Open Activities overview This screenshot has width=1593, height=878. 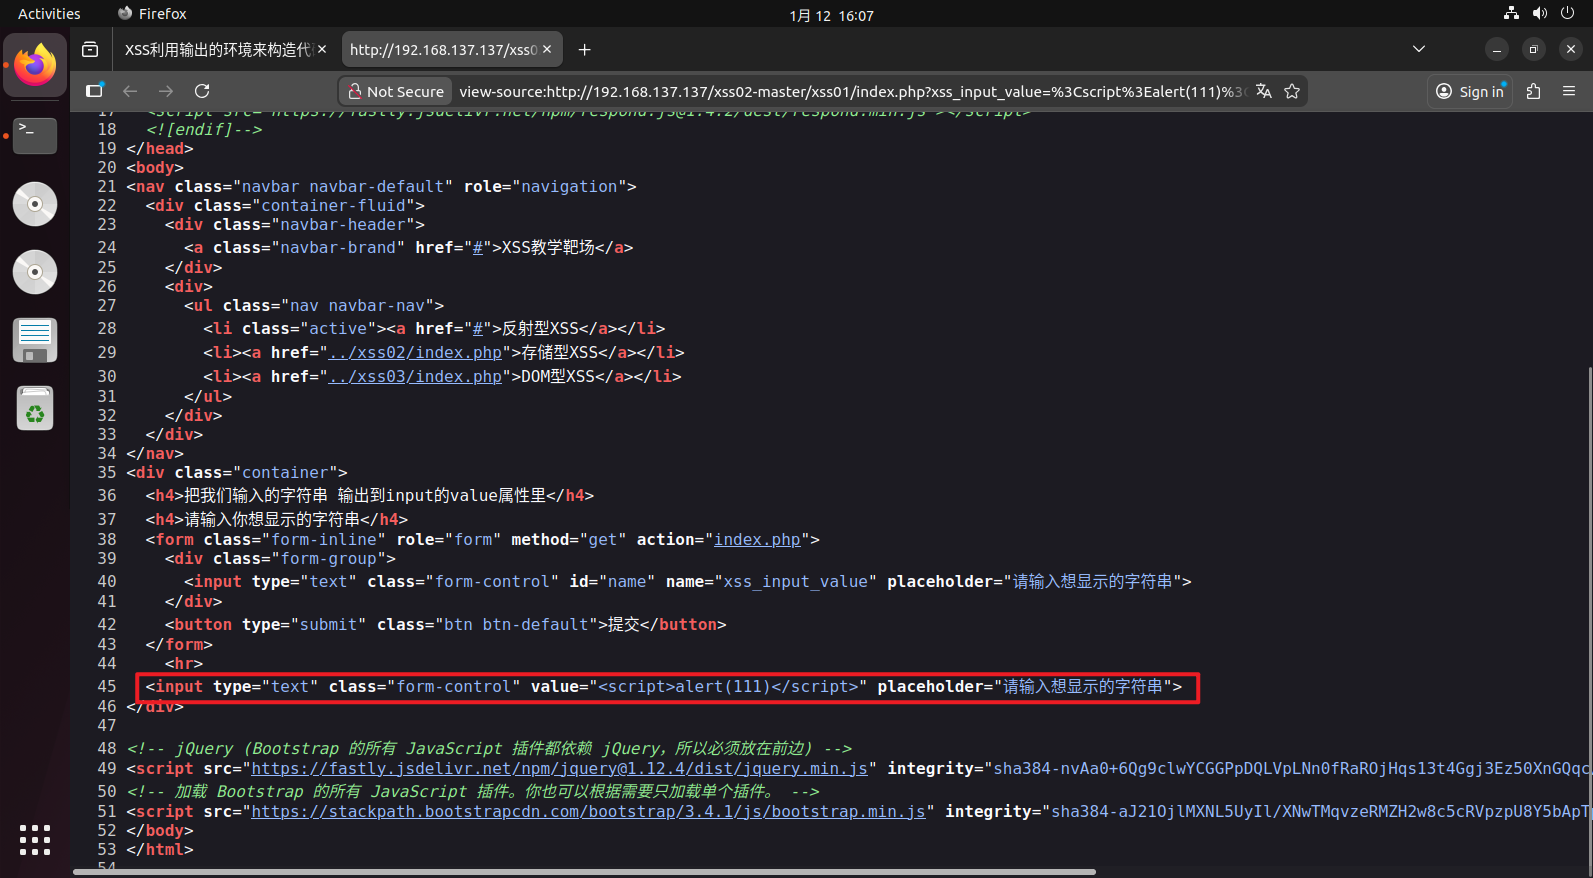(x=49, y=14)
